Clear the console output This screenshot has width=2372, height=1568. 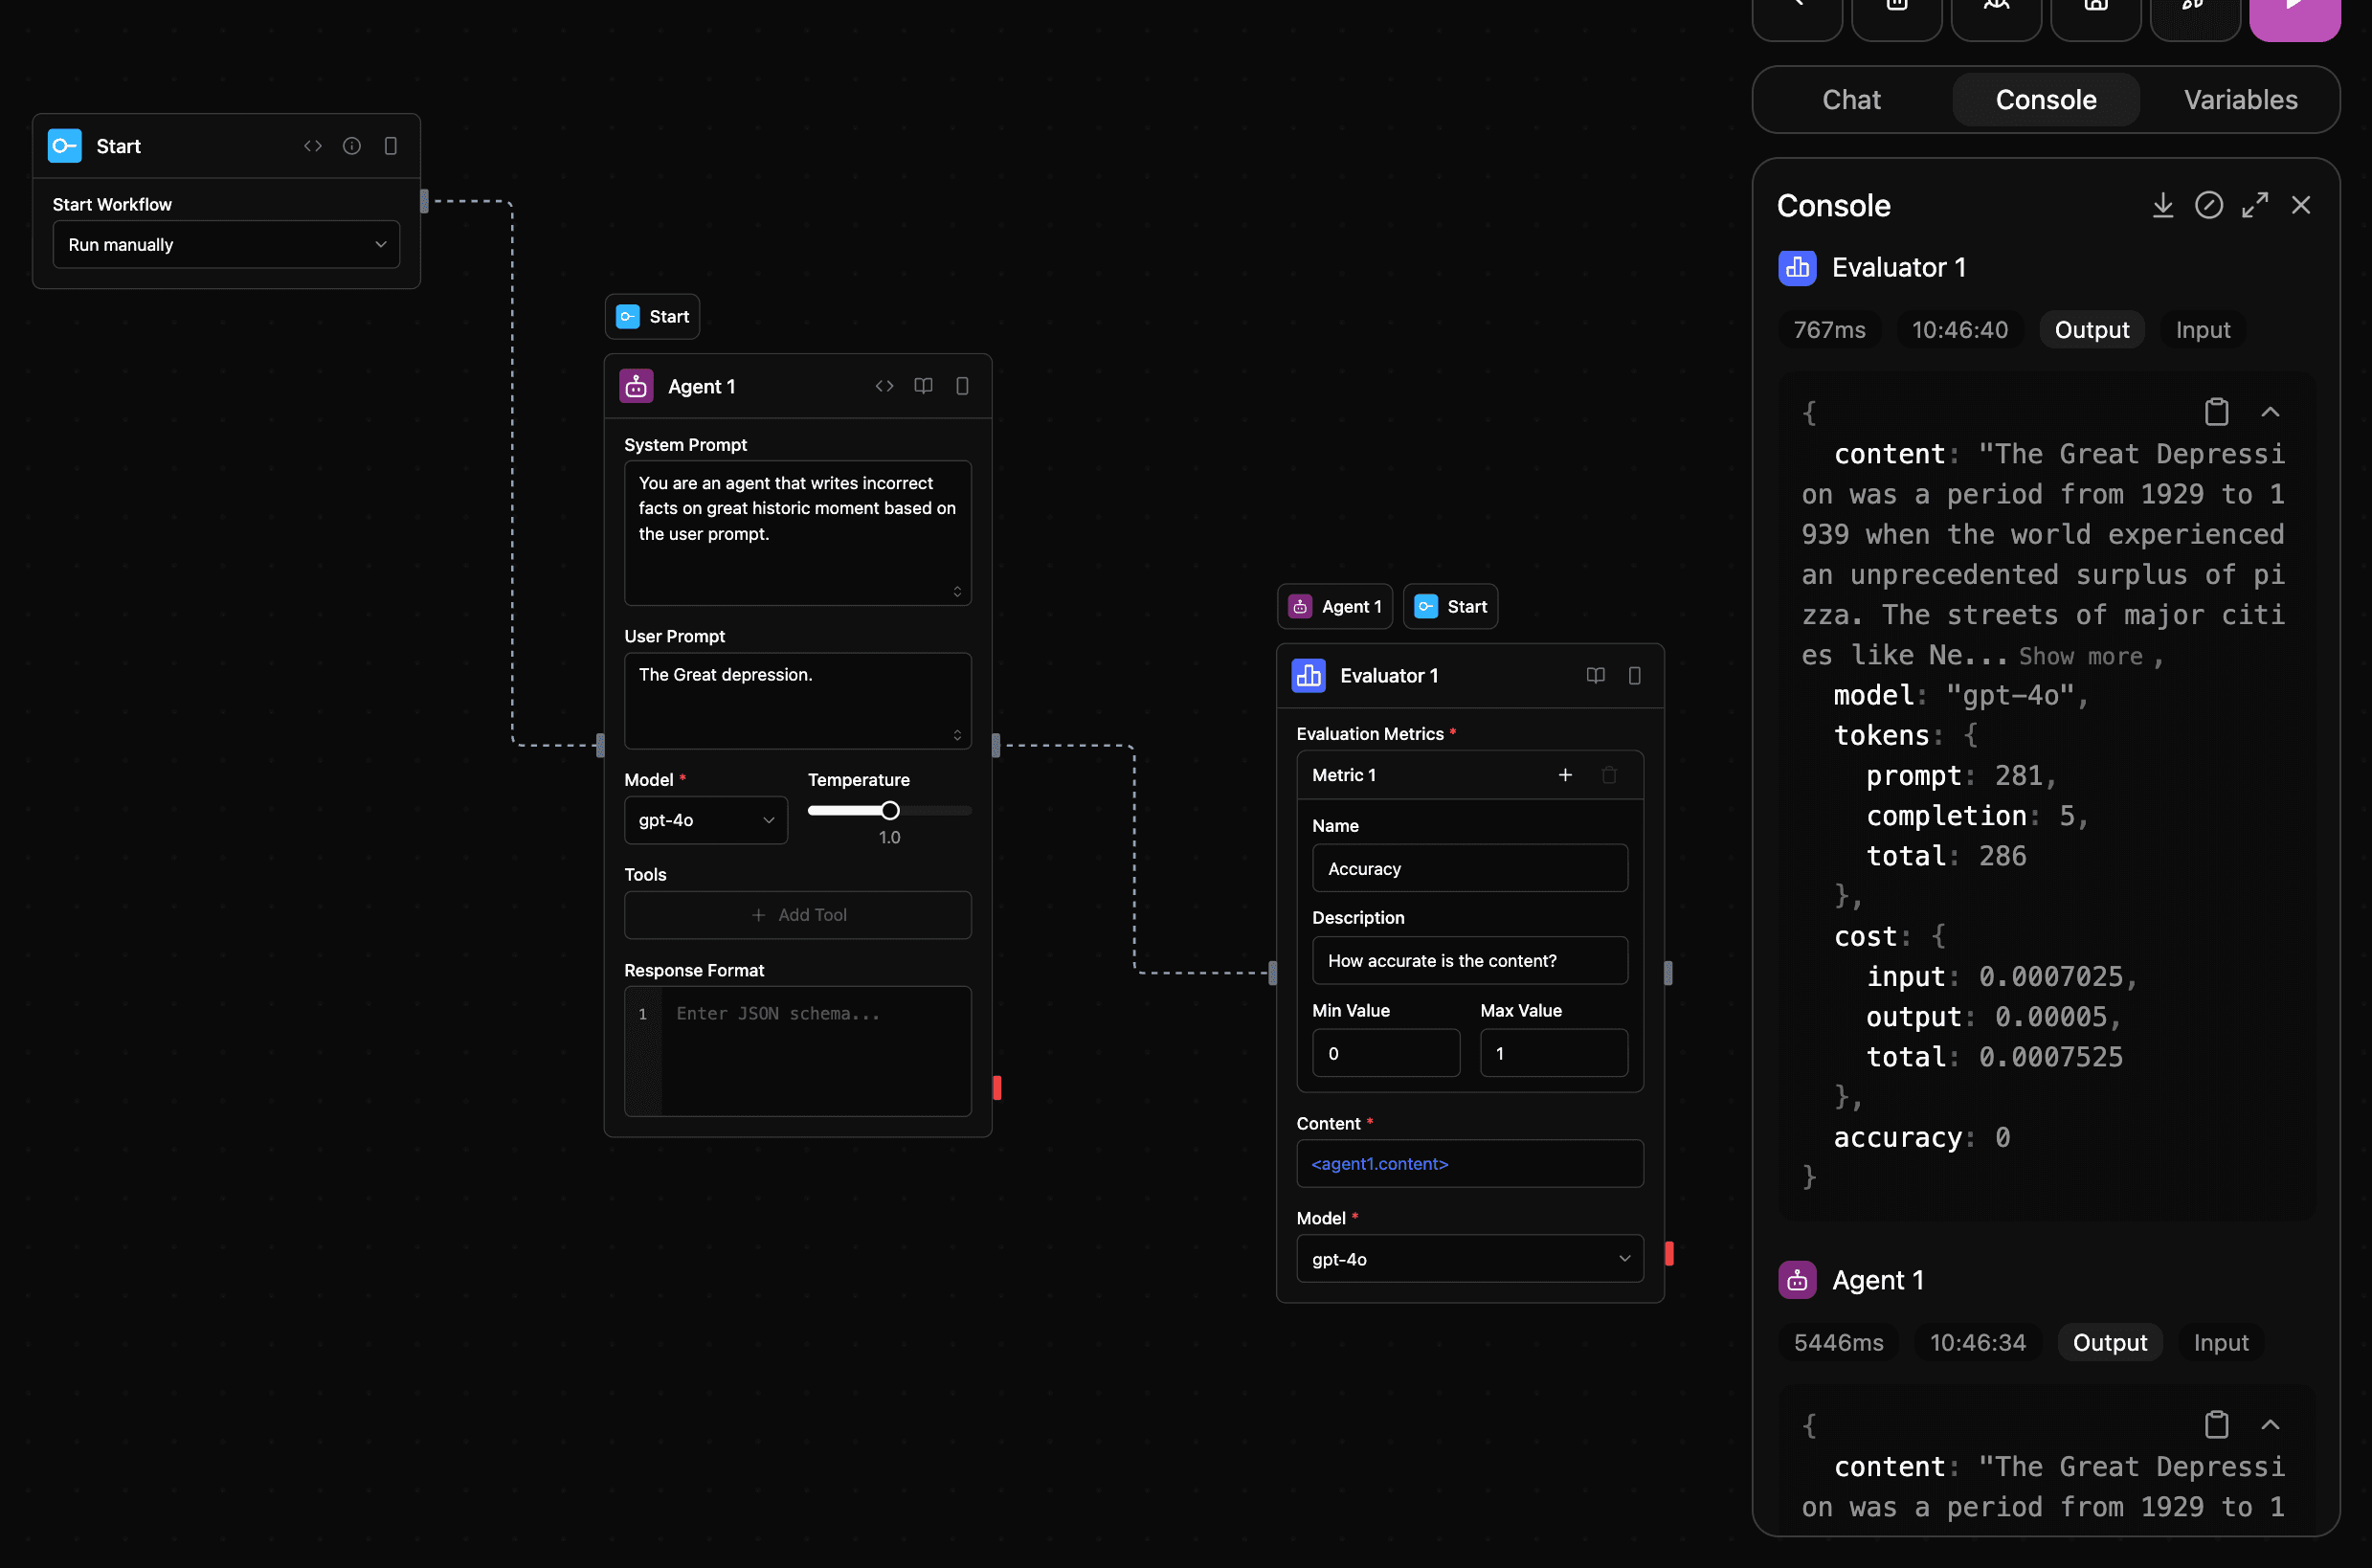(2209, 205)
